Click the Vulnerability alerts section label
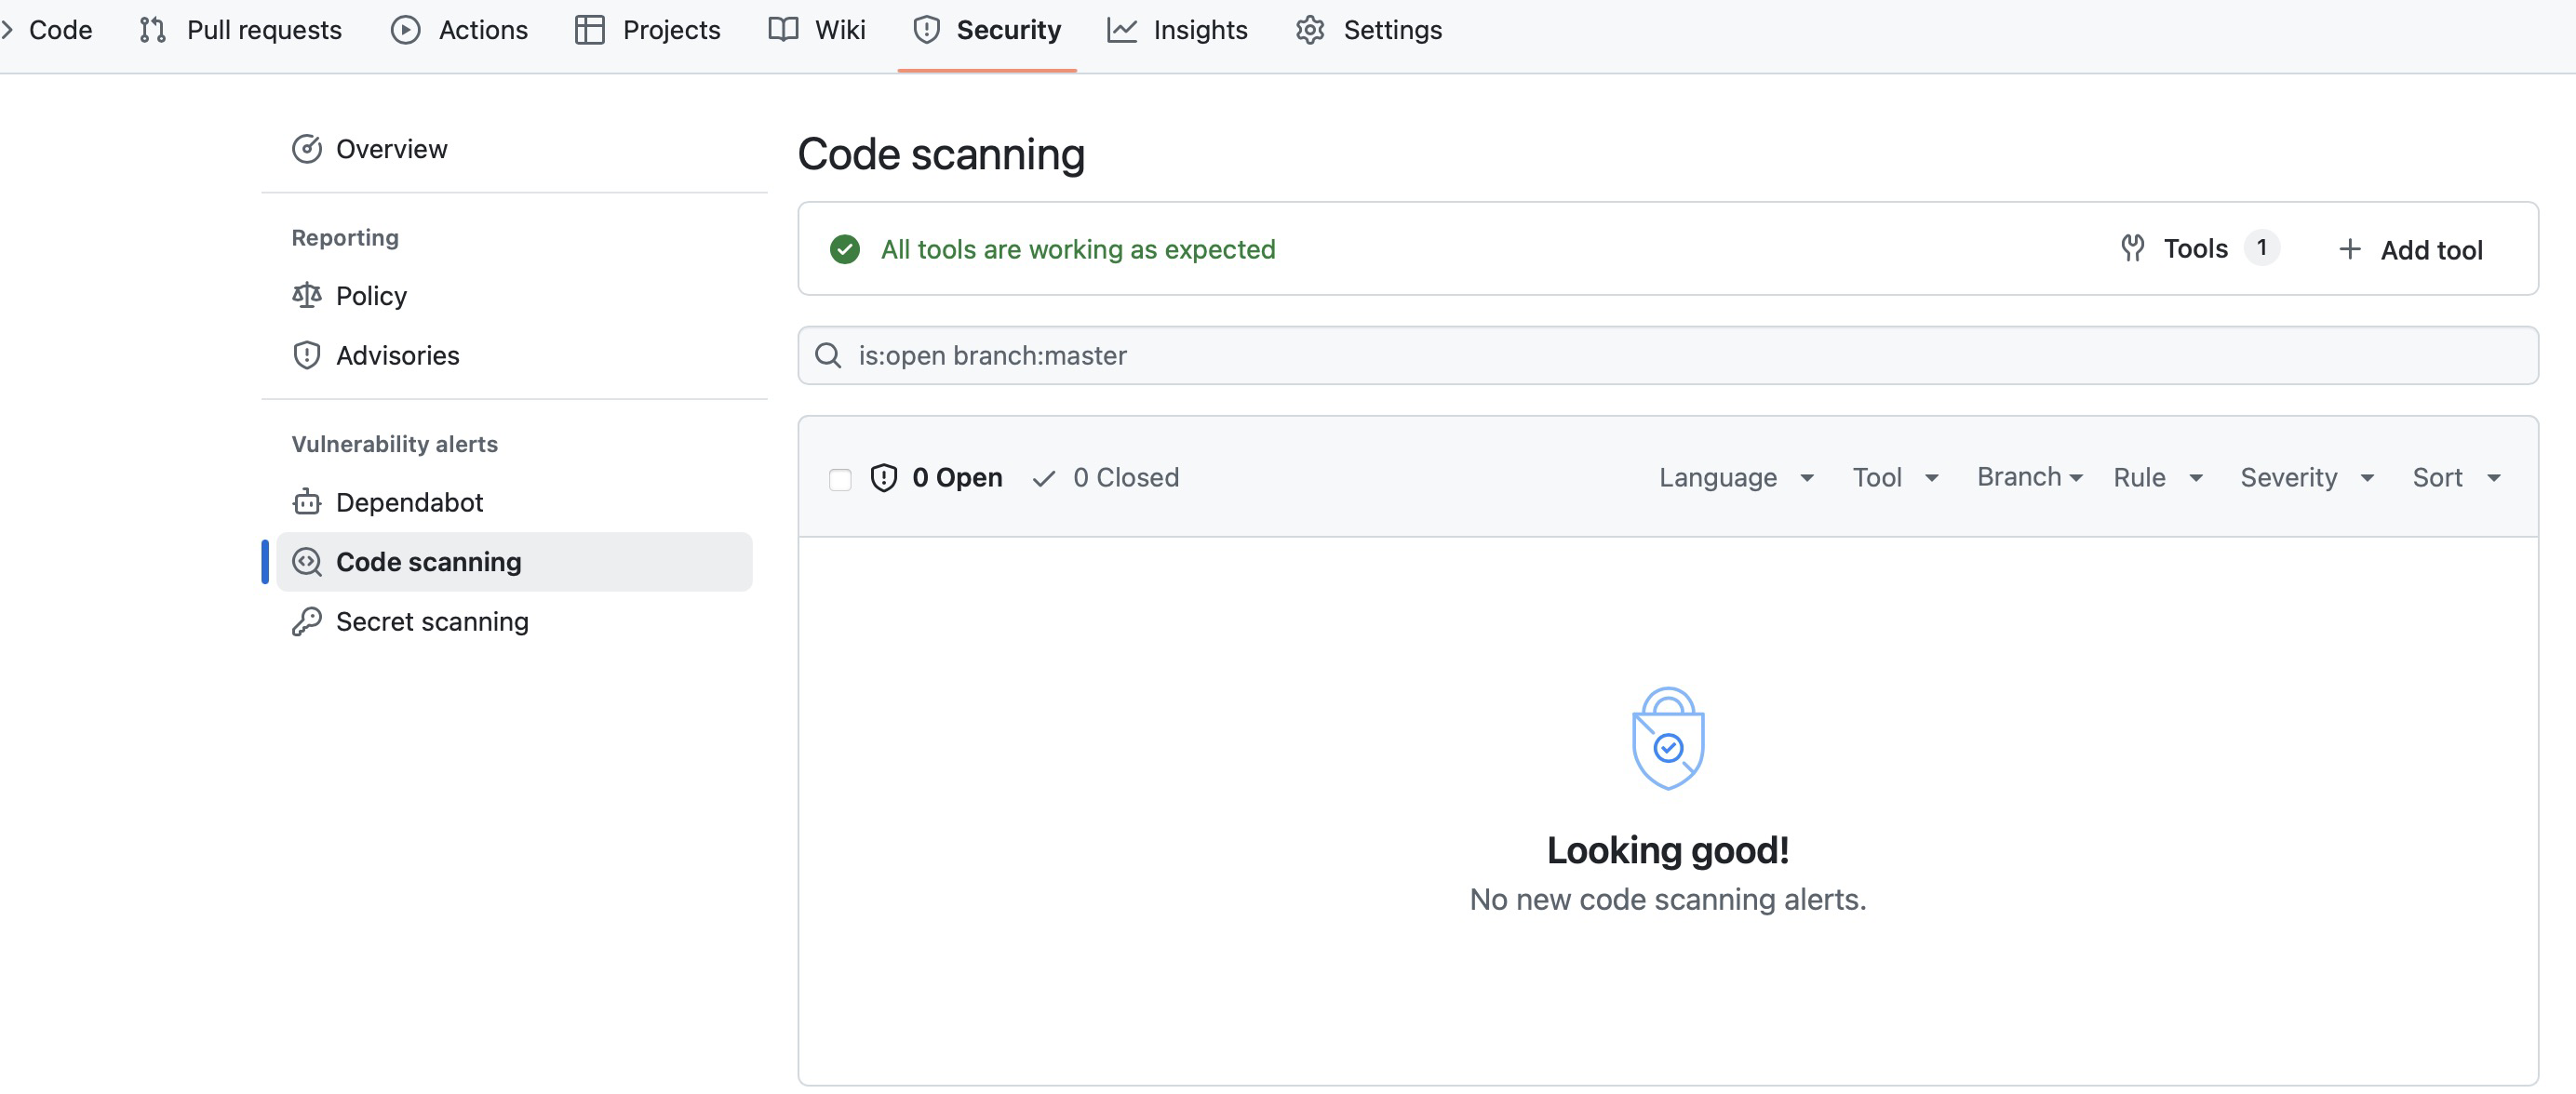 395,444
